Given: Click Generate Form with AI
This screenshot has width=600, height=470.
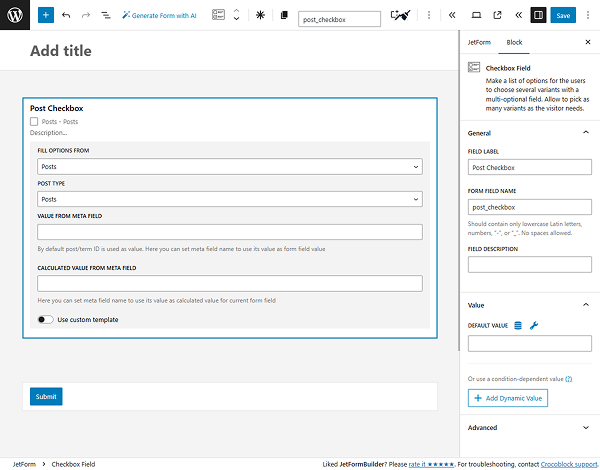Looking at the screenshot, I should tap(159, 15).
